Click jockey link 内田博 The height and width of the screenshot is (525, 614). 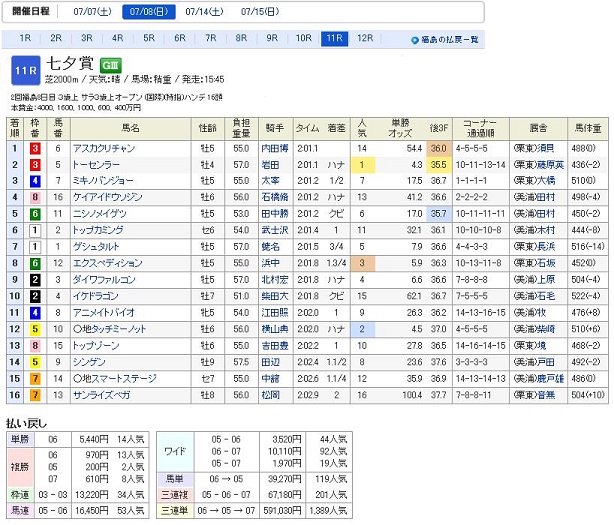click(x=274, y=147)
